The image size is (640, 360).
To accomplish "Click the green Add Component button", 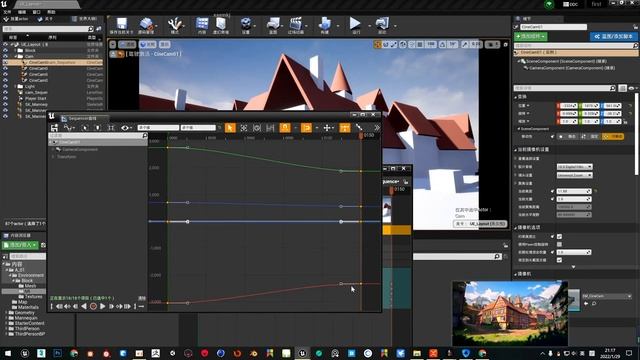I will [x=531, y=36].
